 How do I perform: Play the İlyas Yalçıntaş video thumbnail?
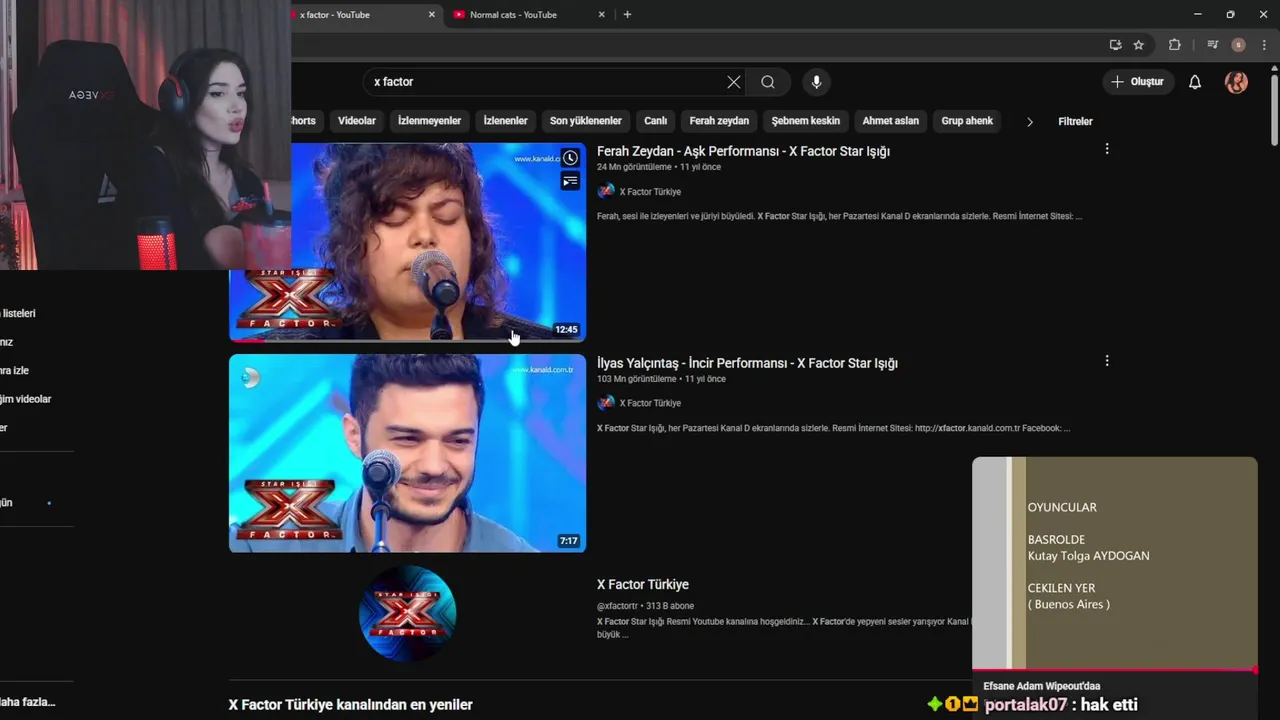point(407,452)
